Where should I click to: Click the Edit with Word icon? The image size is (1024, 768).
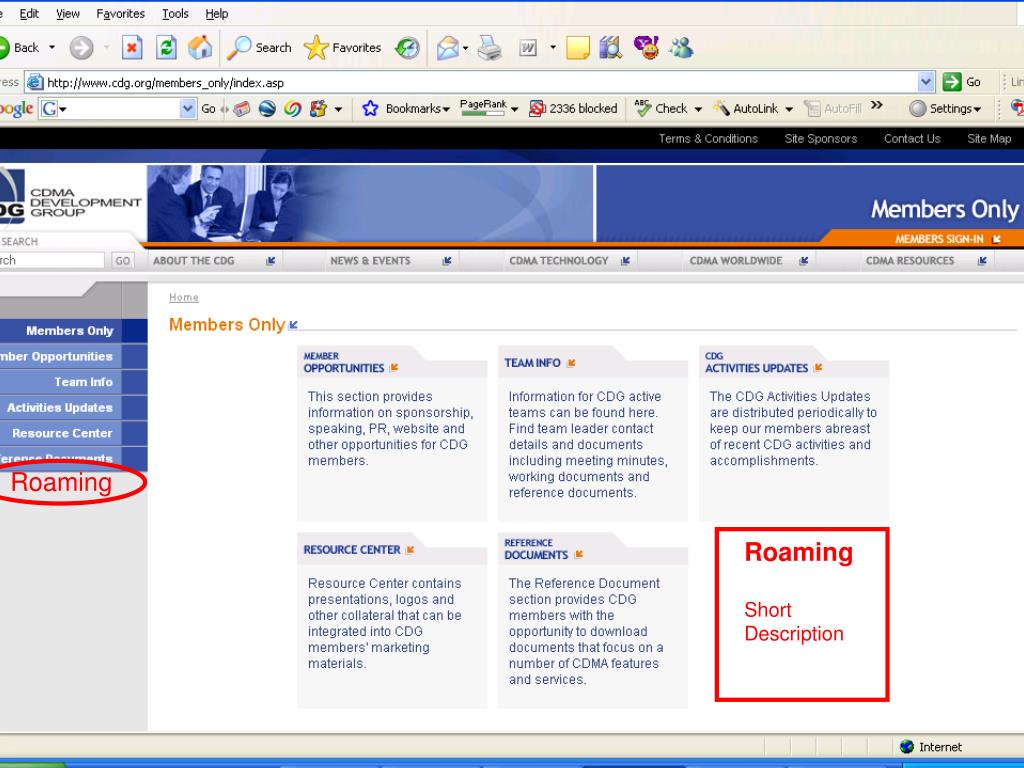click(x=528, y=48)
